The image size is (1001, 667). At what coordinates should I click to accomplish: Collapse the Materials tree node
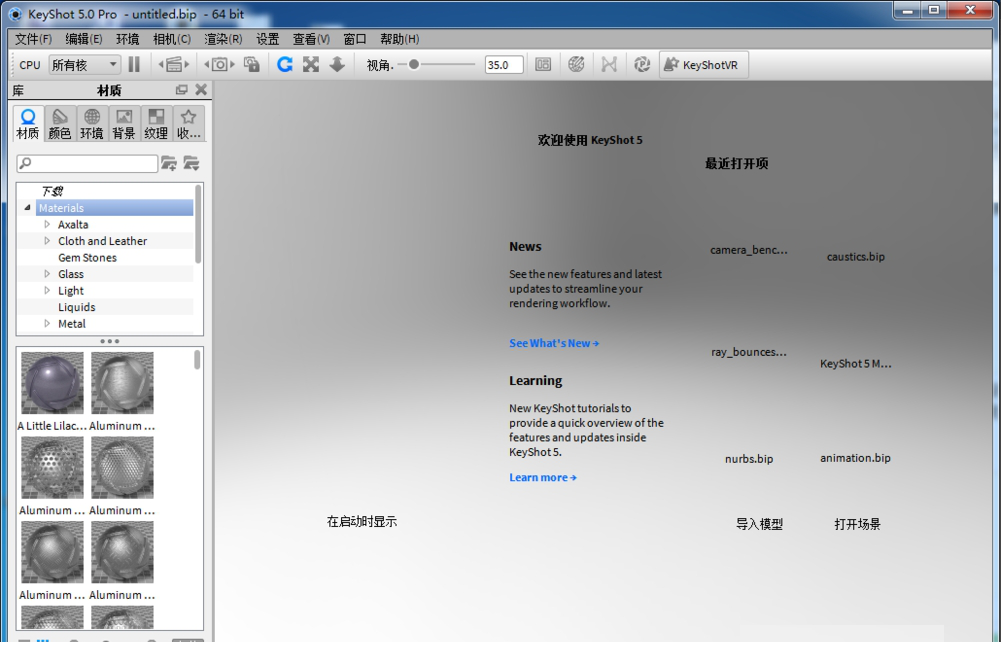[x=27, y=207]
